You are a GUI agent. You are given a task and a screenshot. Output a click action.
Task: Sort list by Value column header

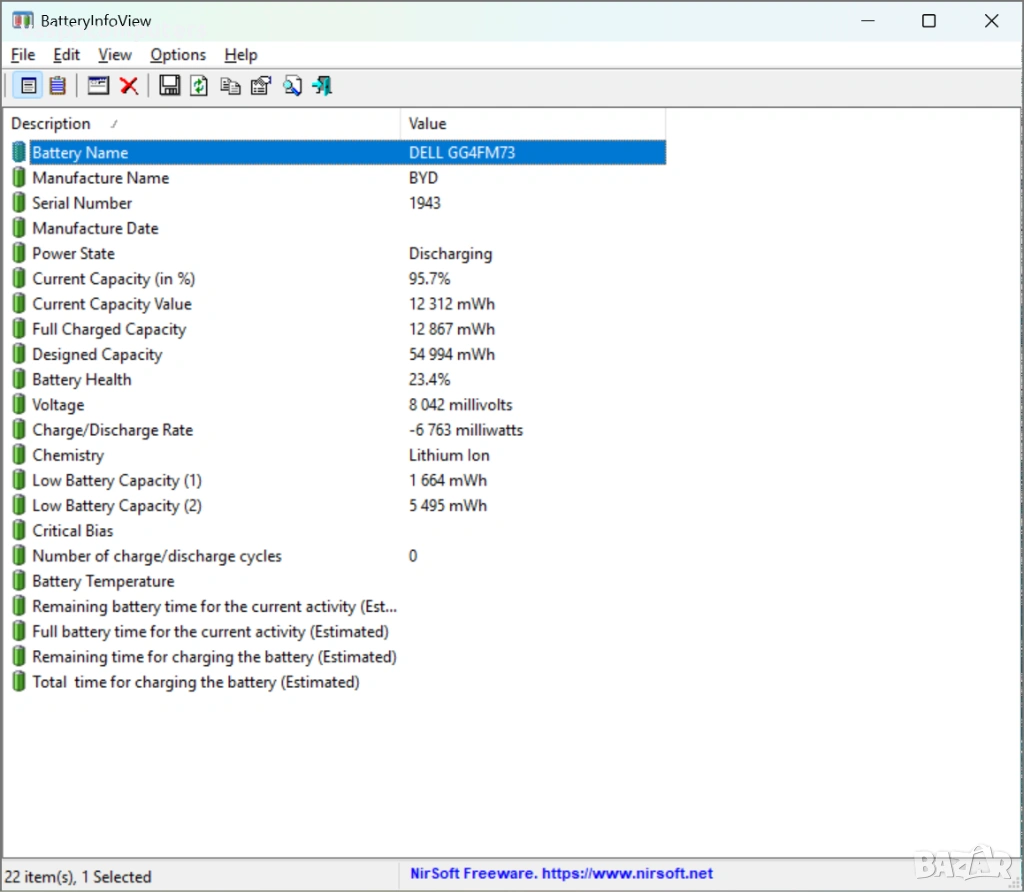(x=530, y=124)
